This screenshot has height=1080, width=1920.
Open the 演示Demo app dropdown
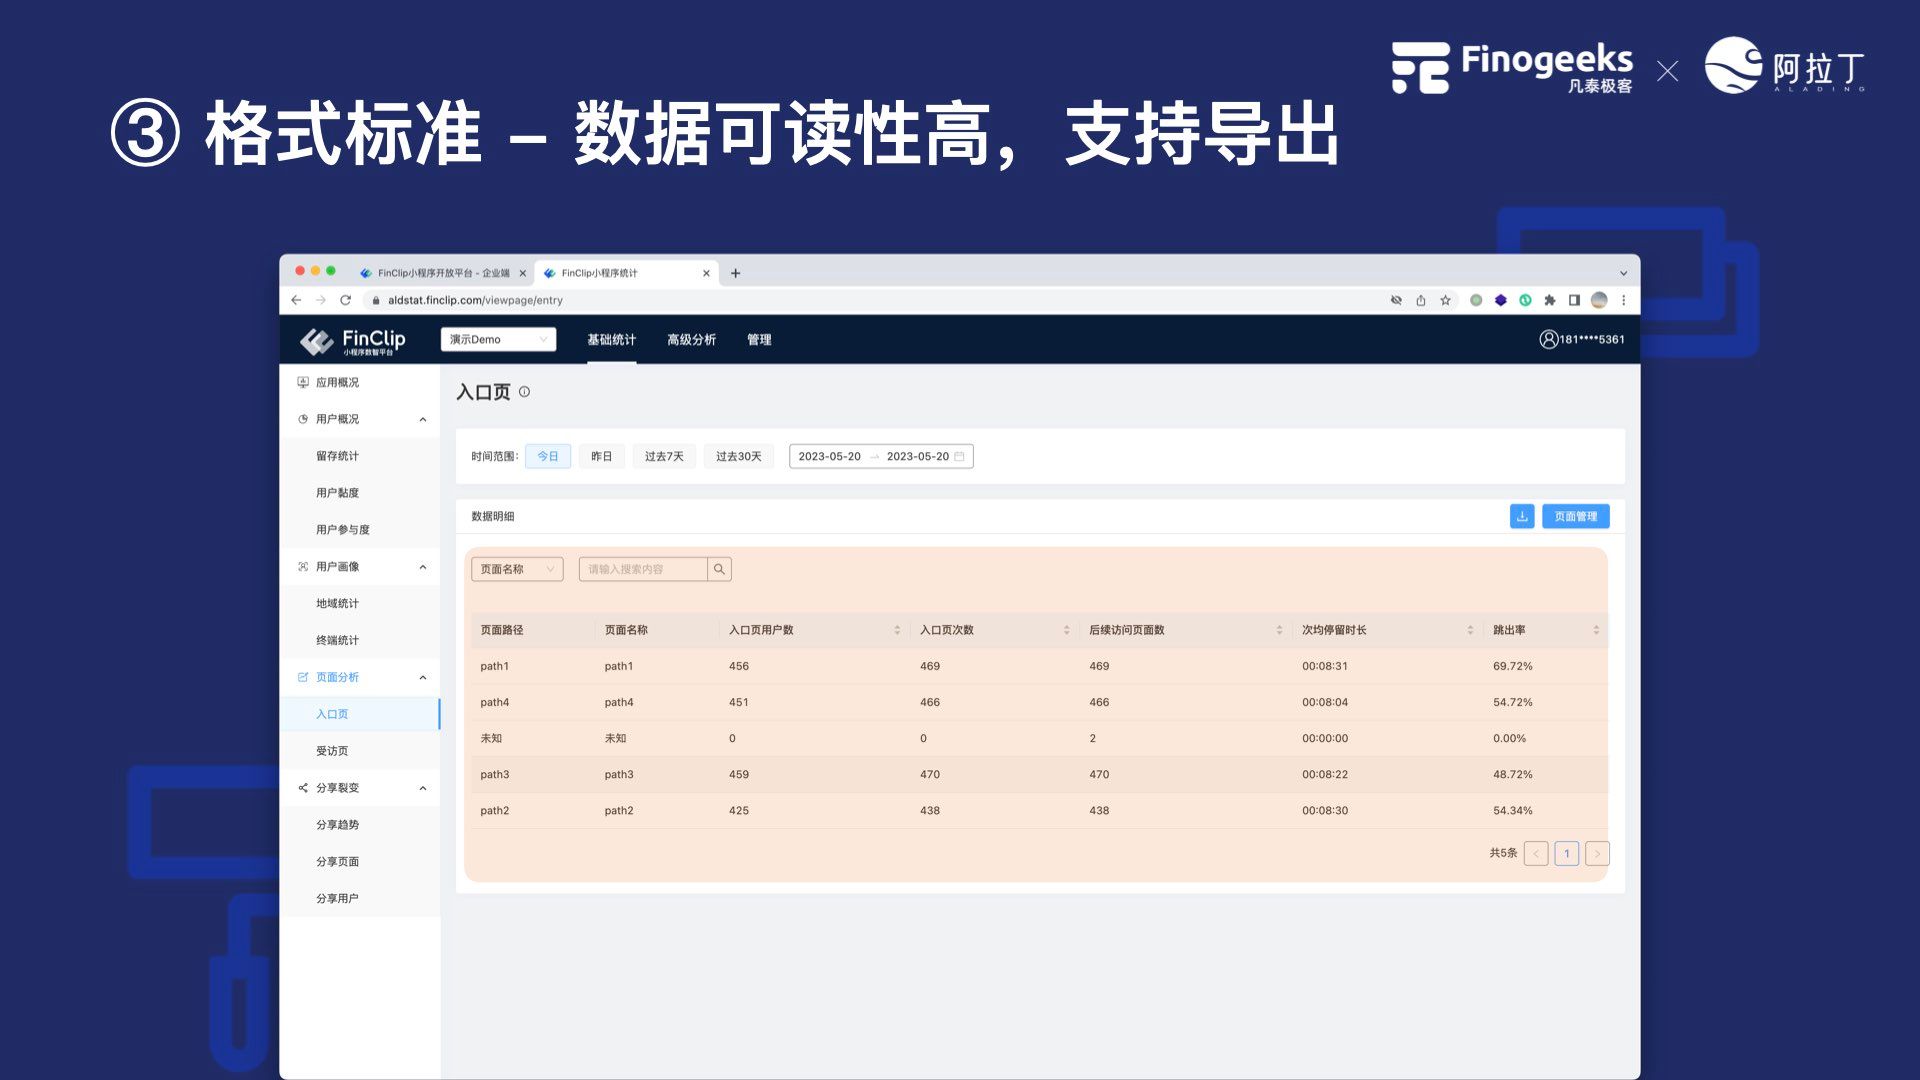click(x=498, y=339)
